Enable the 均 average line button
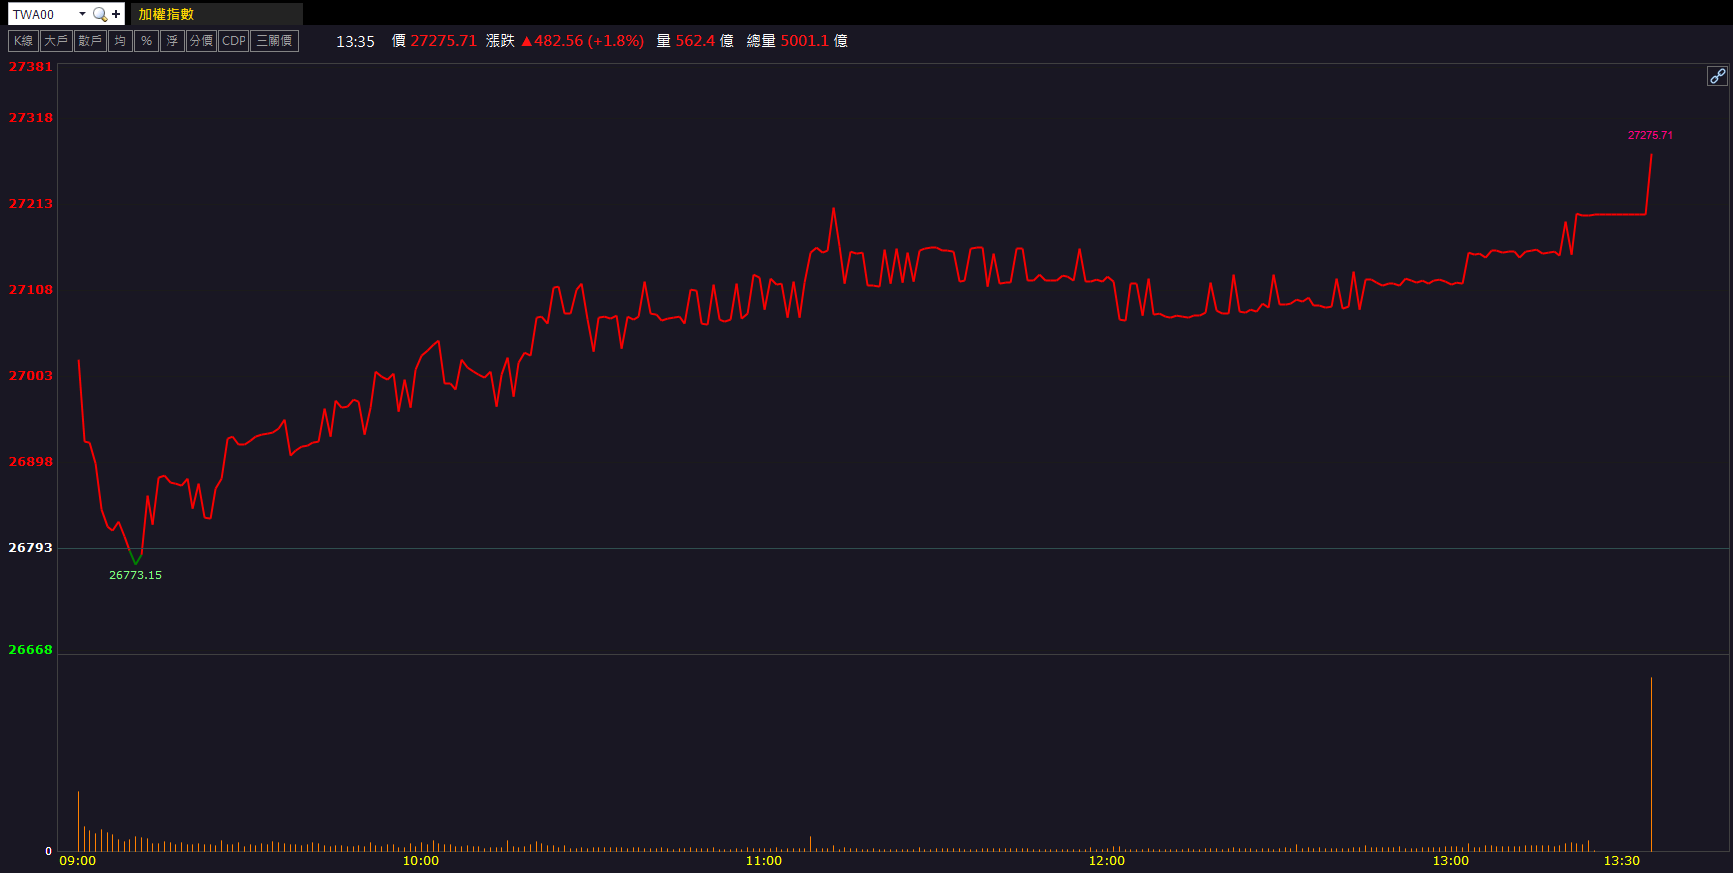This screenshot has height=873, width=1733. click(120, 41)
